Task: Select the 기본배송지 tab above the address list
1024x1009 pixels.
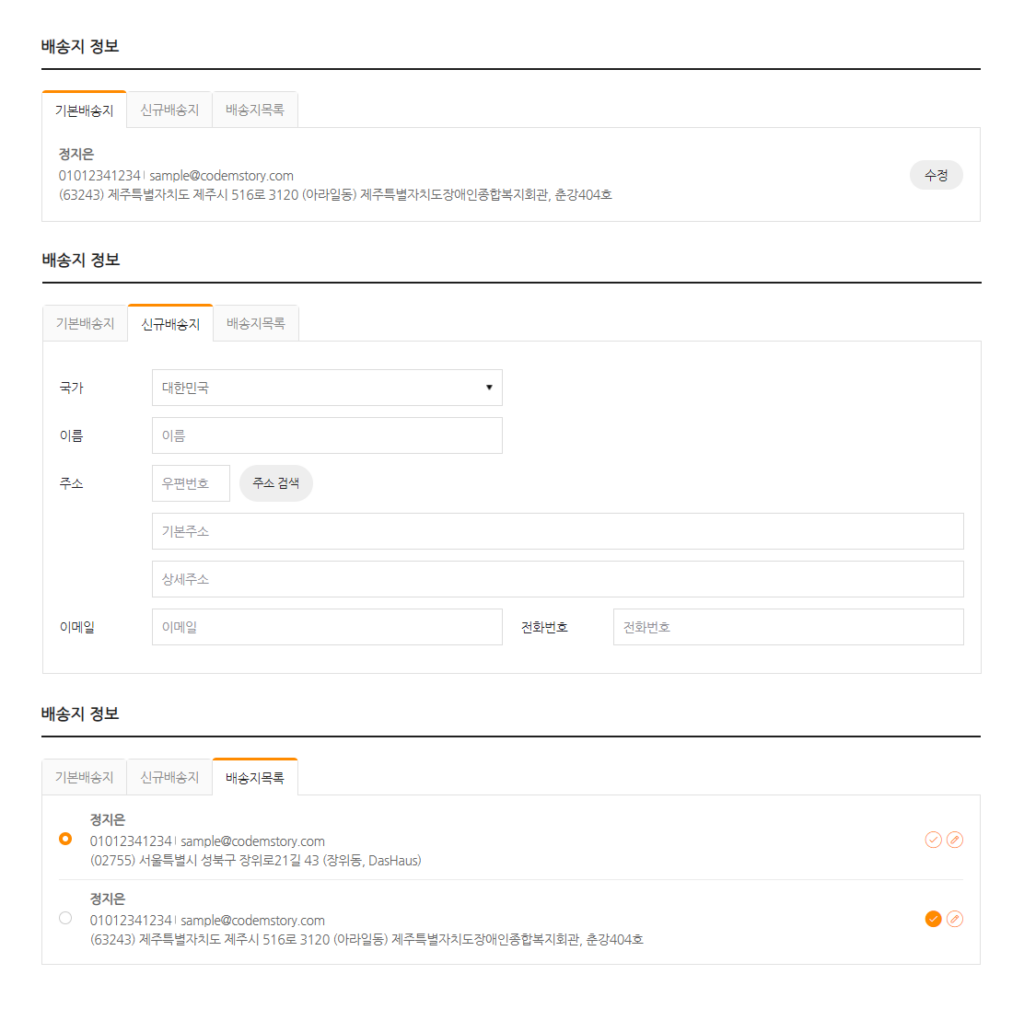Action: tap(85, 777)
